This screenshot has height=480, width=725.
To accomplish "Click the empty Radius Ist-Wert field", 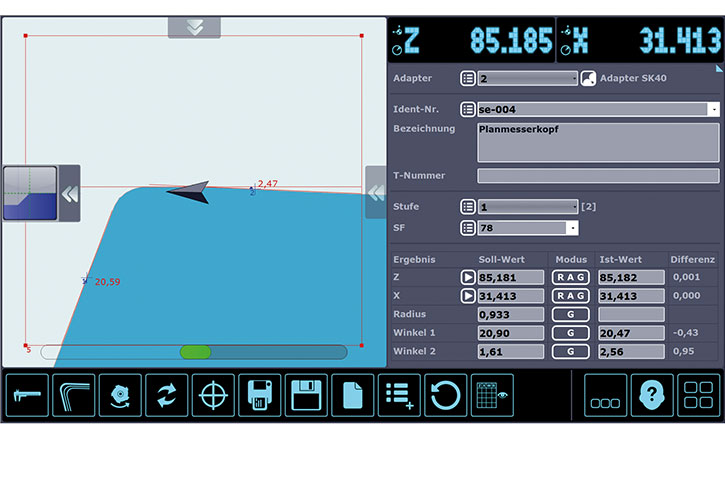I will click(632, 314).
